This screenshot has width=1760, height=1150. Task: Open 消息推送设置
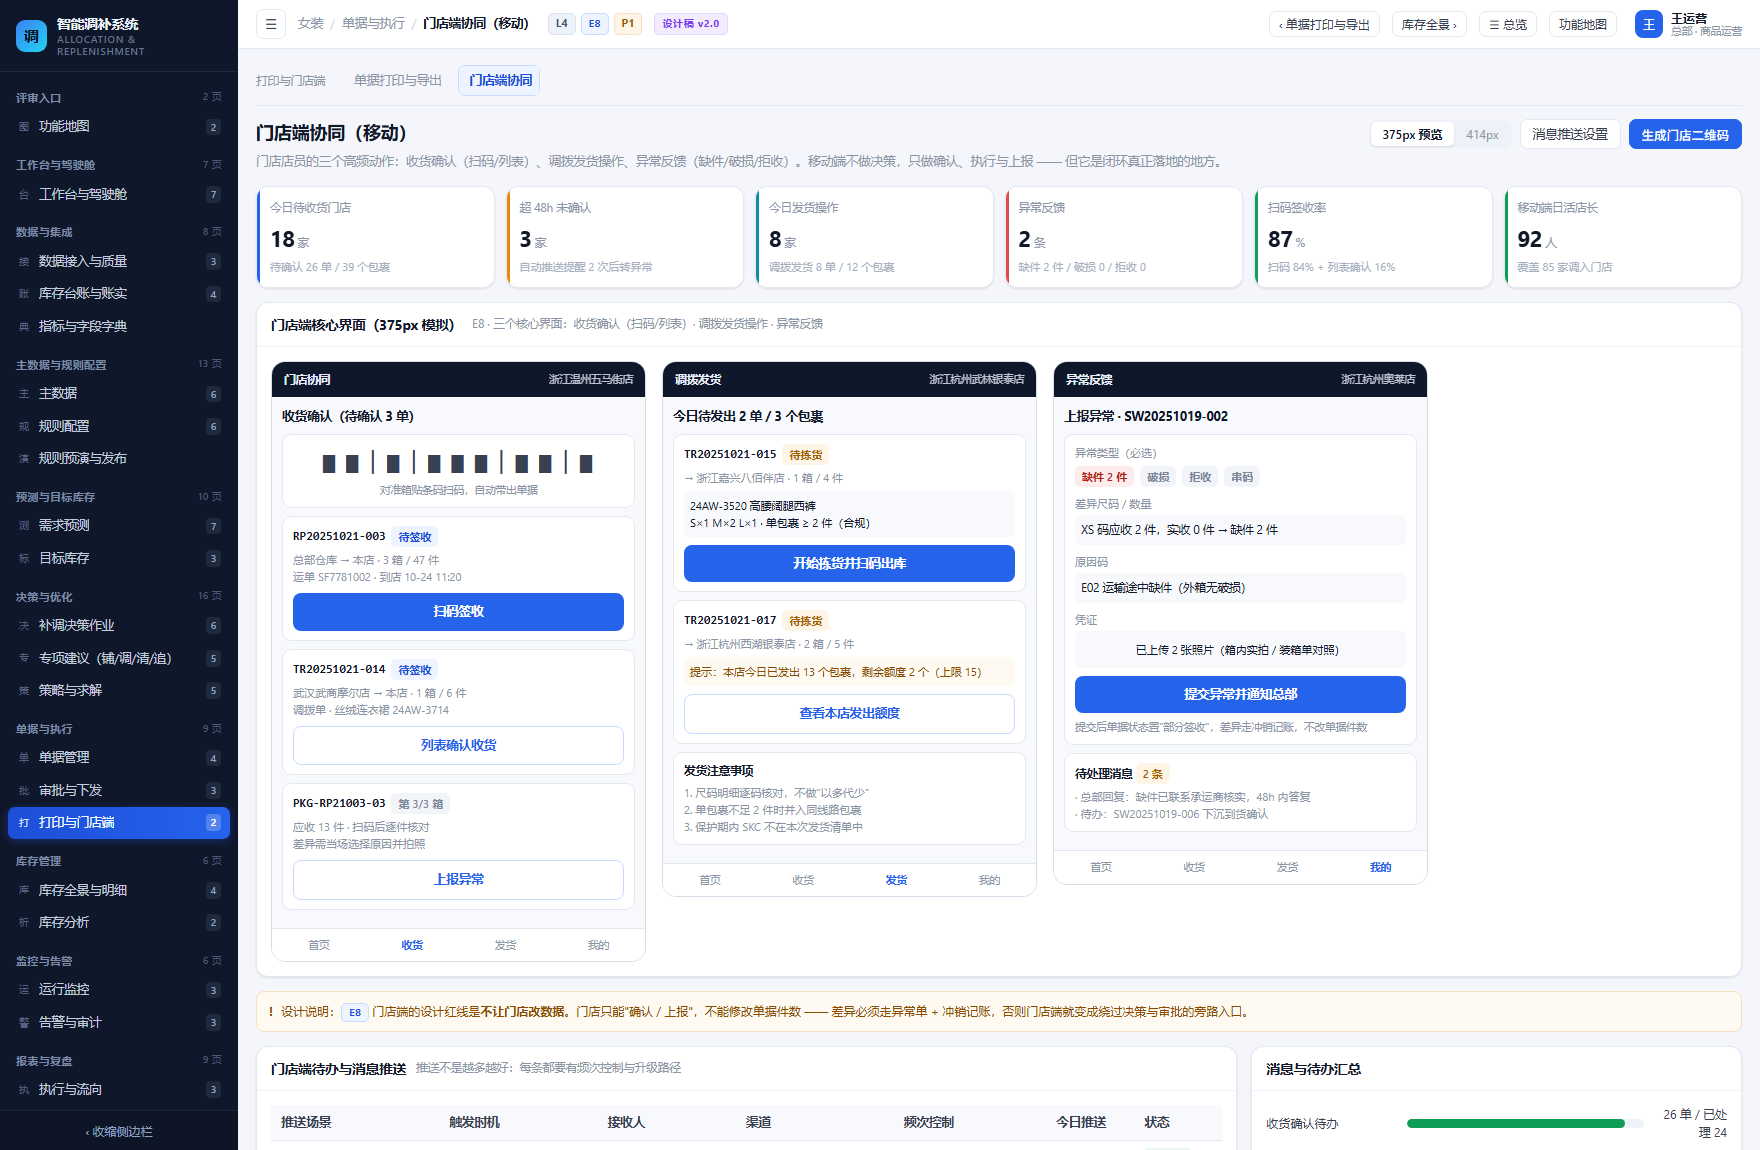point(1570,134)
